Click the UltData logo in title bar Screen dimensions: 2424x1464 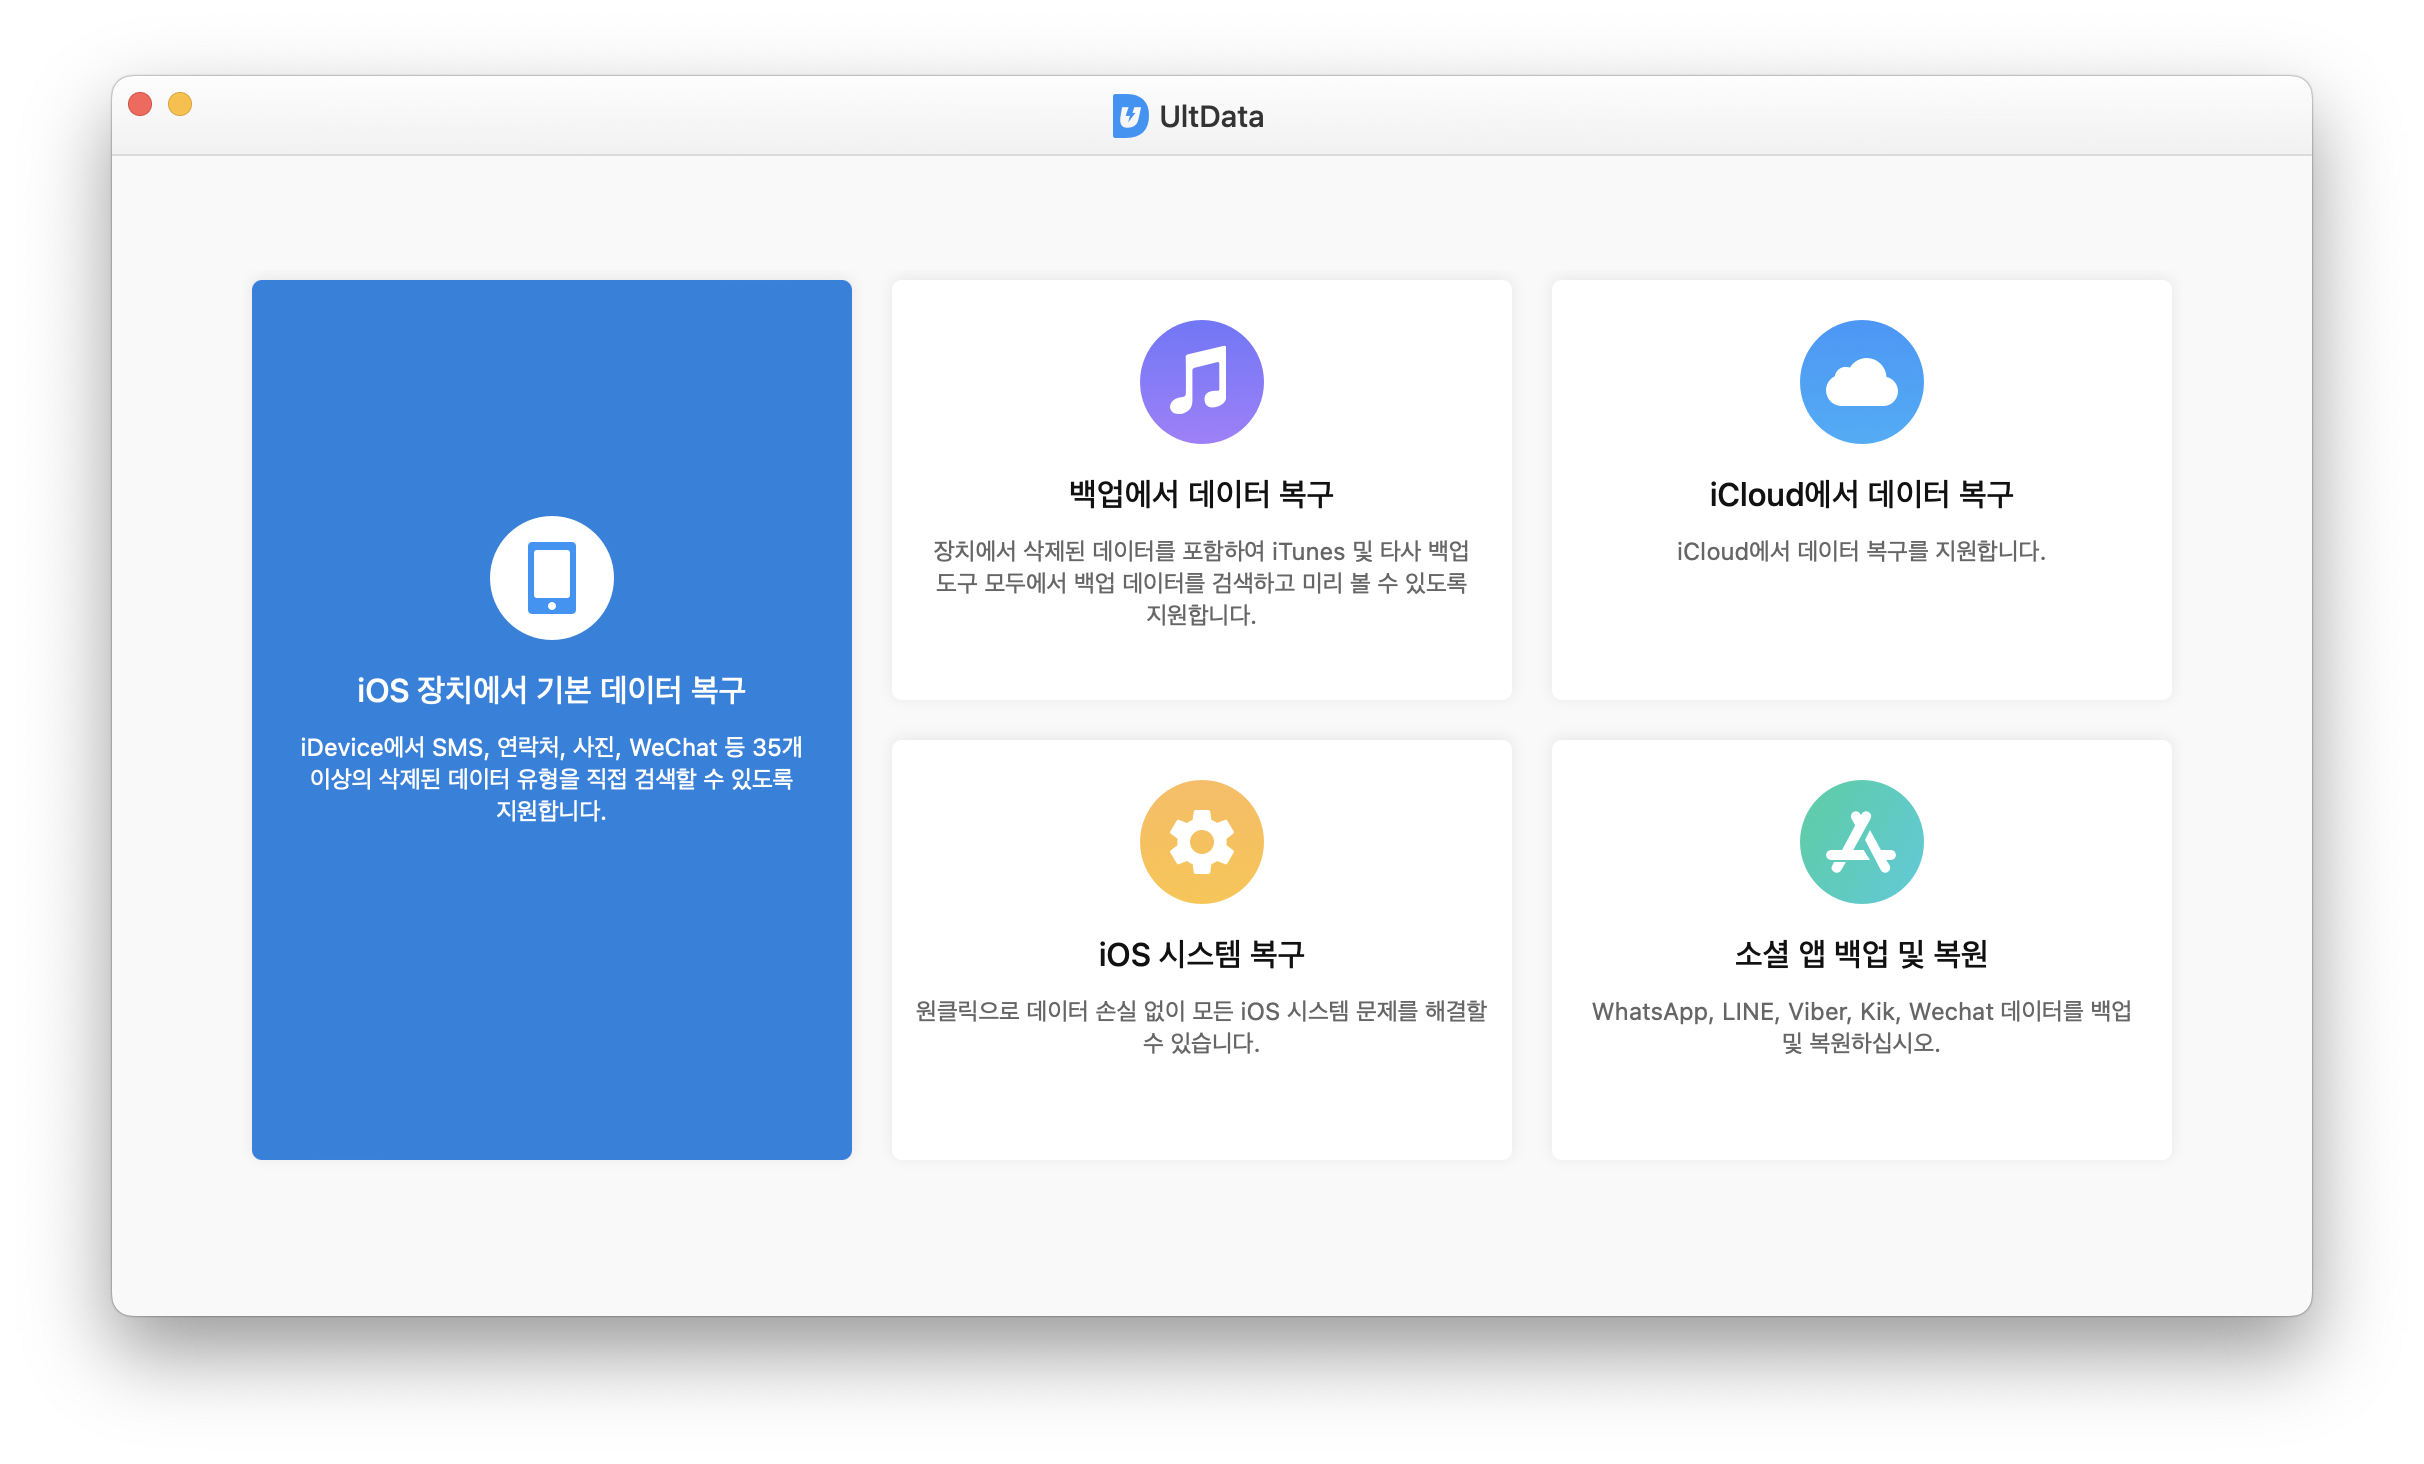pyautogui.click(x=1130, y=116)
